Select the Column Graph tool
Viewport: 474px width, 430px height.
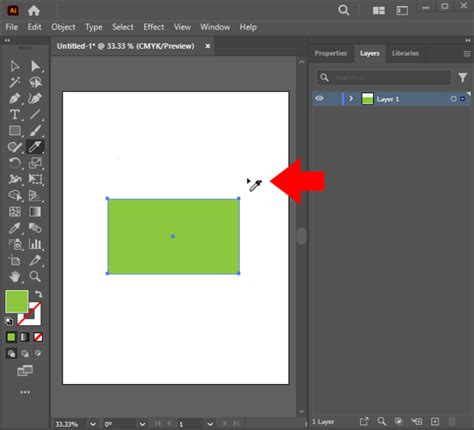[x=35, y=244]
